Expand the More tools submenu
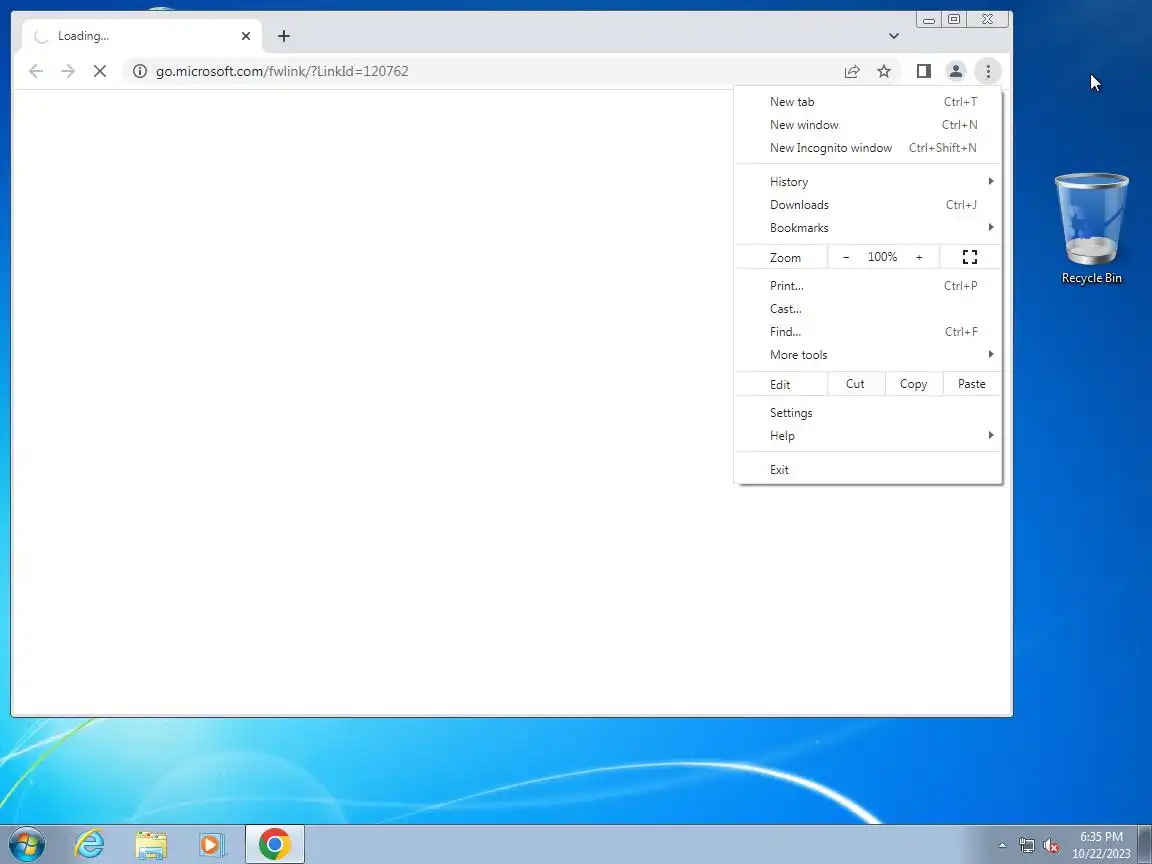 868,355
